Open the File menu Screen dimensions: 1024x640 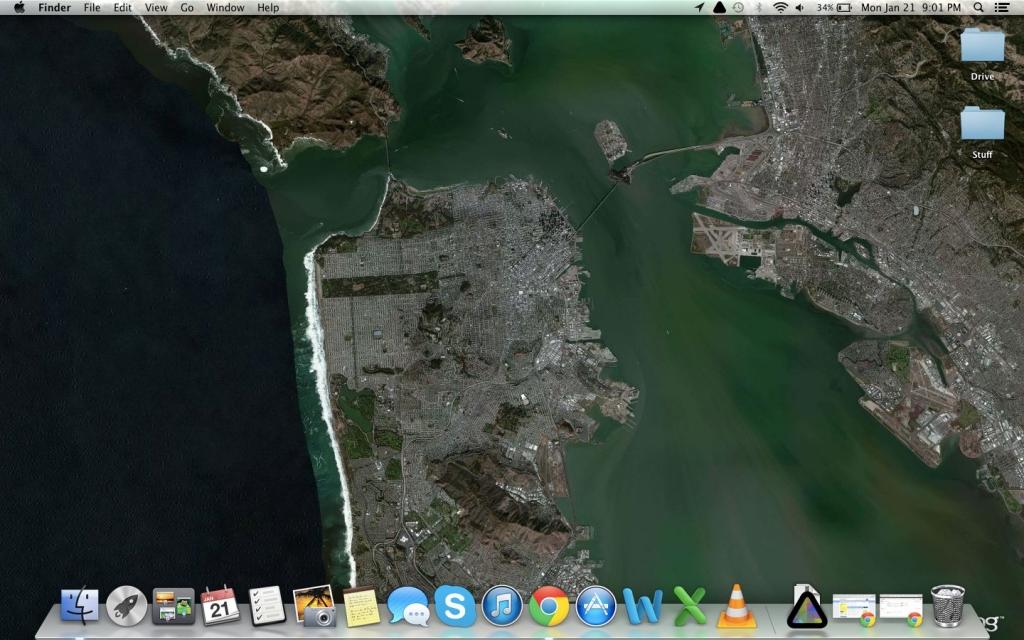pos(92,8)
